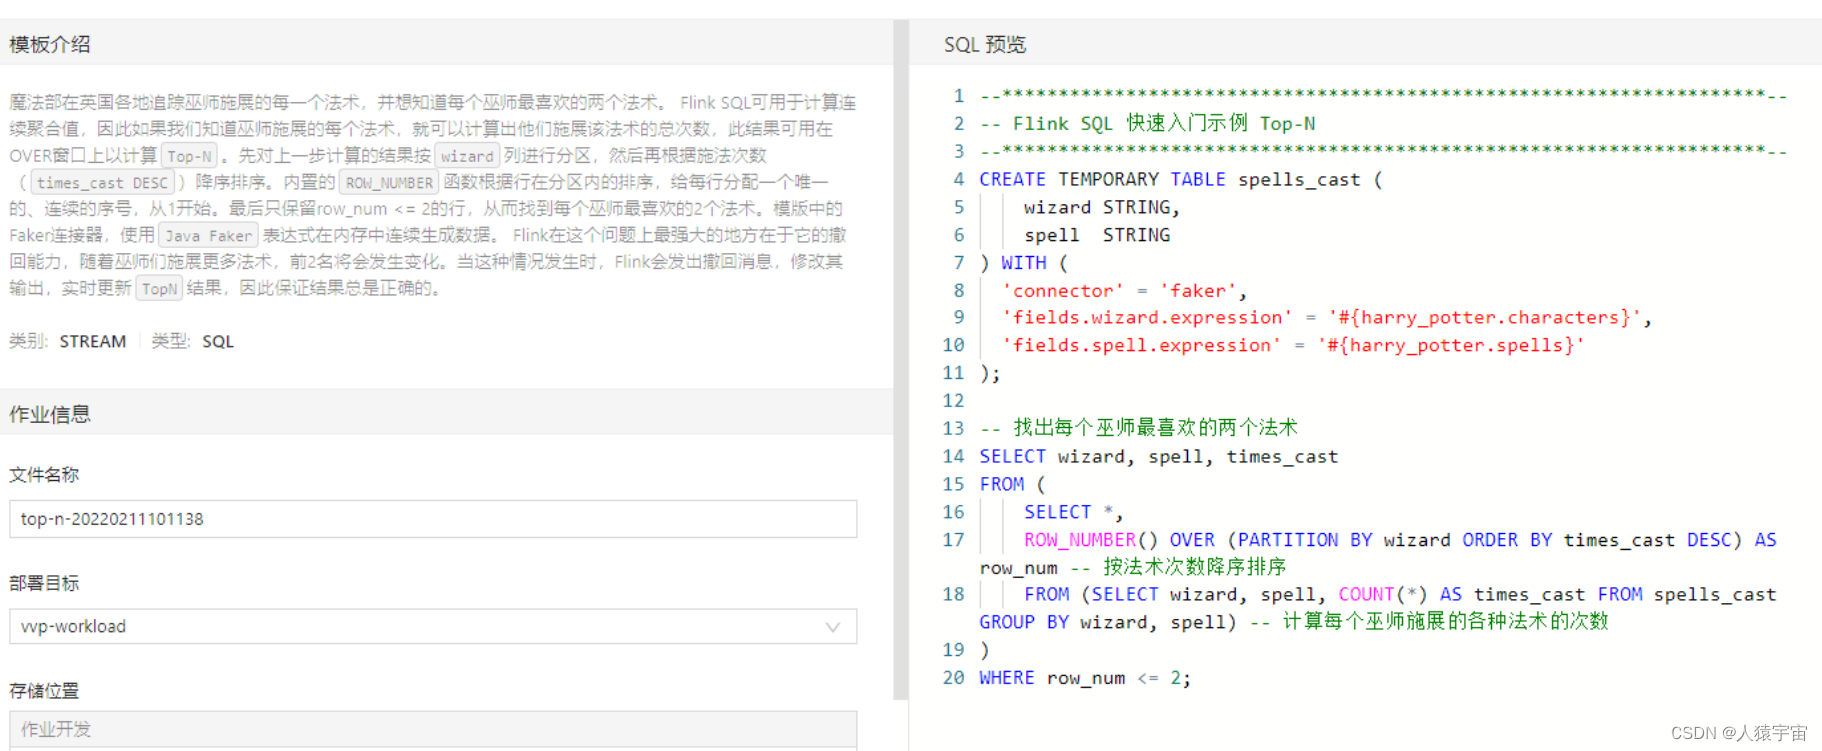Click the STREAM category value
This screenshot has width=1822, height=751.
pyautogui.click(x=93, y=341)
